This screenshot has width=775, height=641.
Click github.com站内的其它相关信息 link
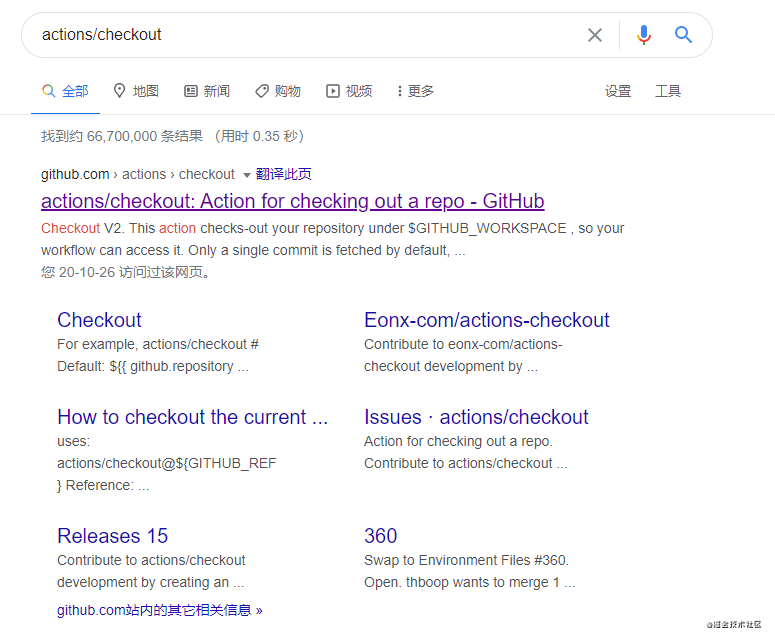coord(160,610)
